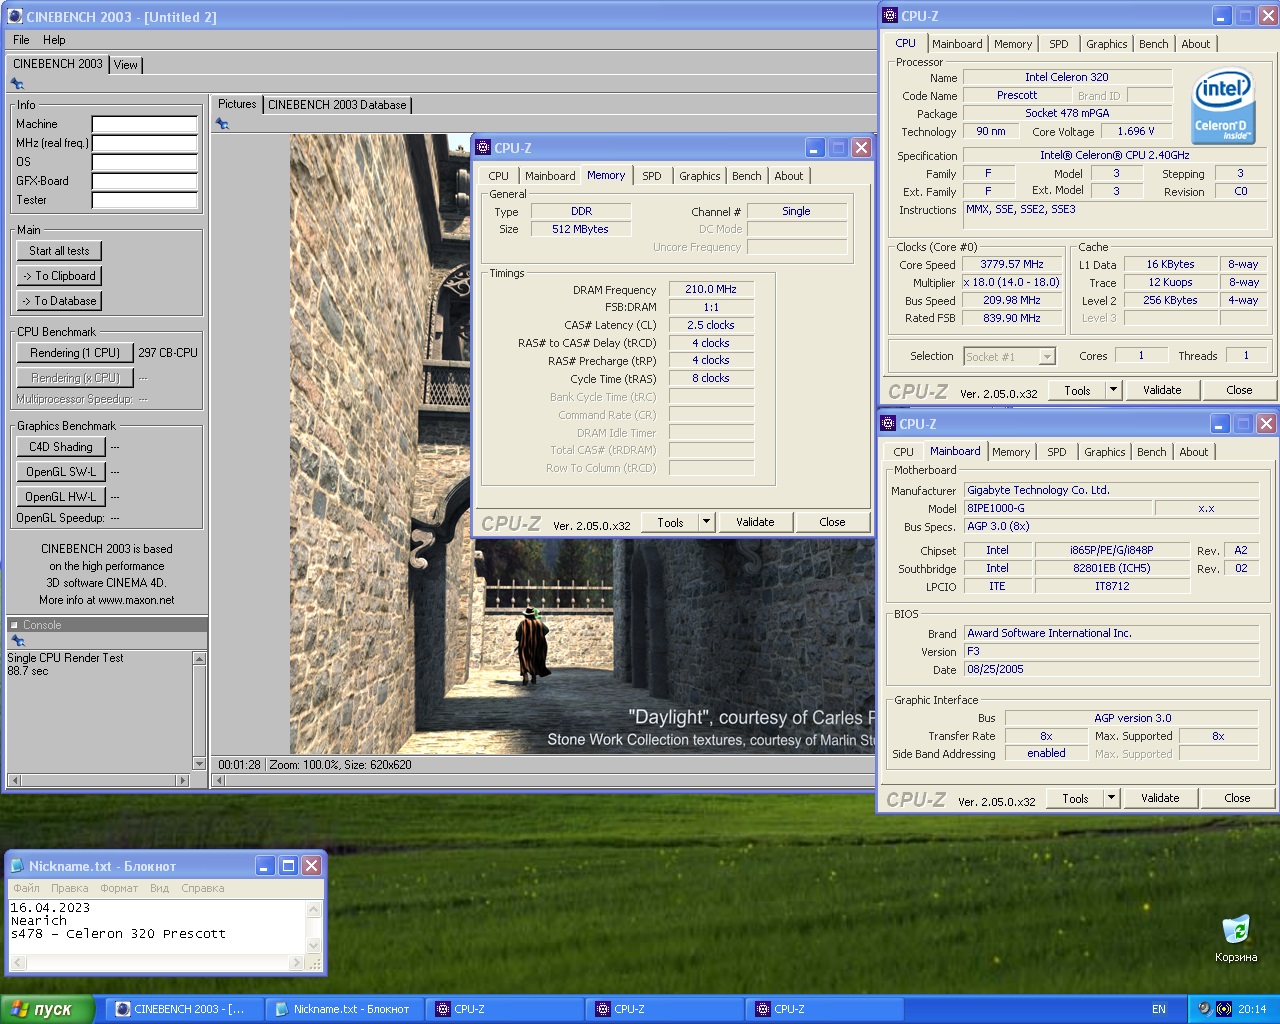Switch to the SPD tab in the Memory CPU-Z window
This screenshot has height=1024, width=1280.
tap(652, 176)
